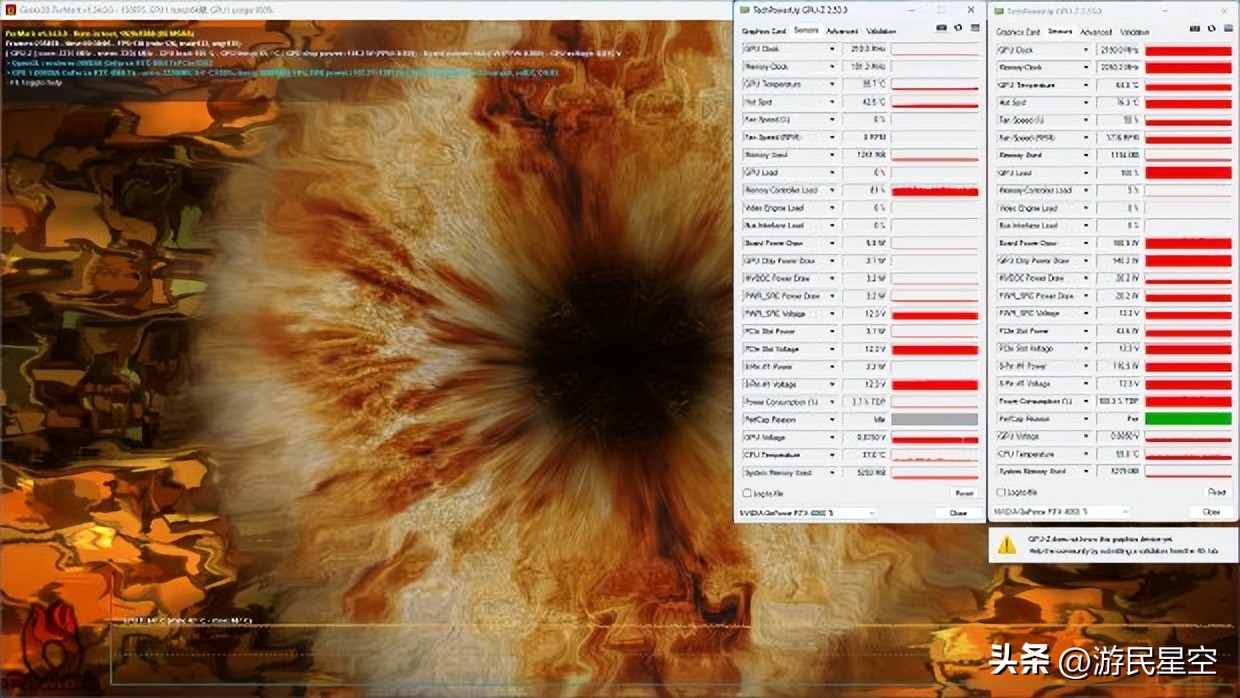Click the green PerfCap Reason bar
Viewport: 1240px width, 698px height.
coord(1190,419)
